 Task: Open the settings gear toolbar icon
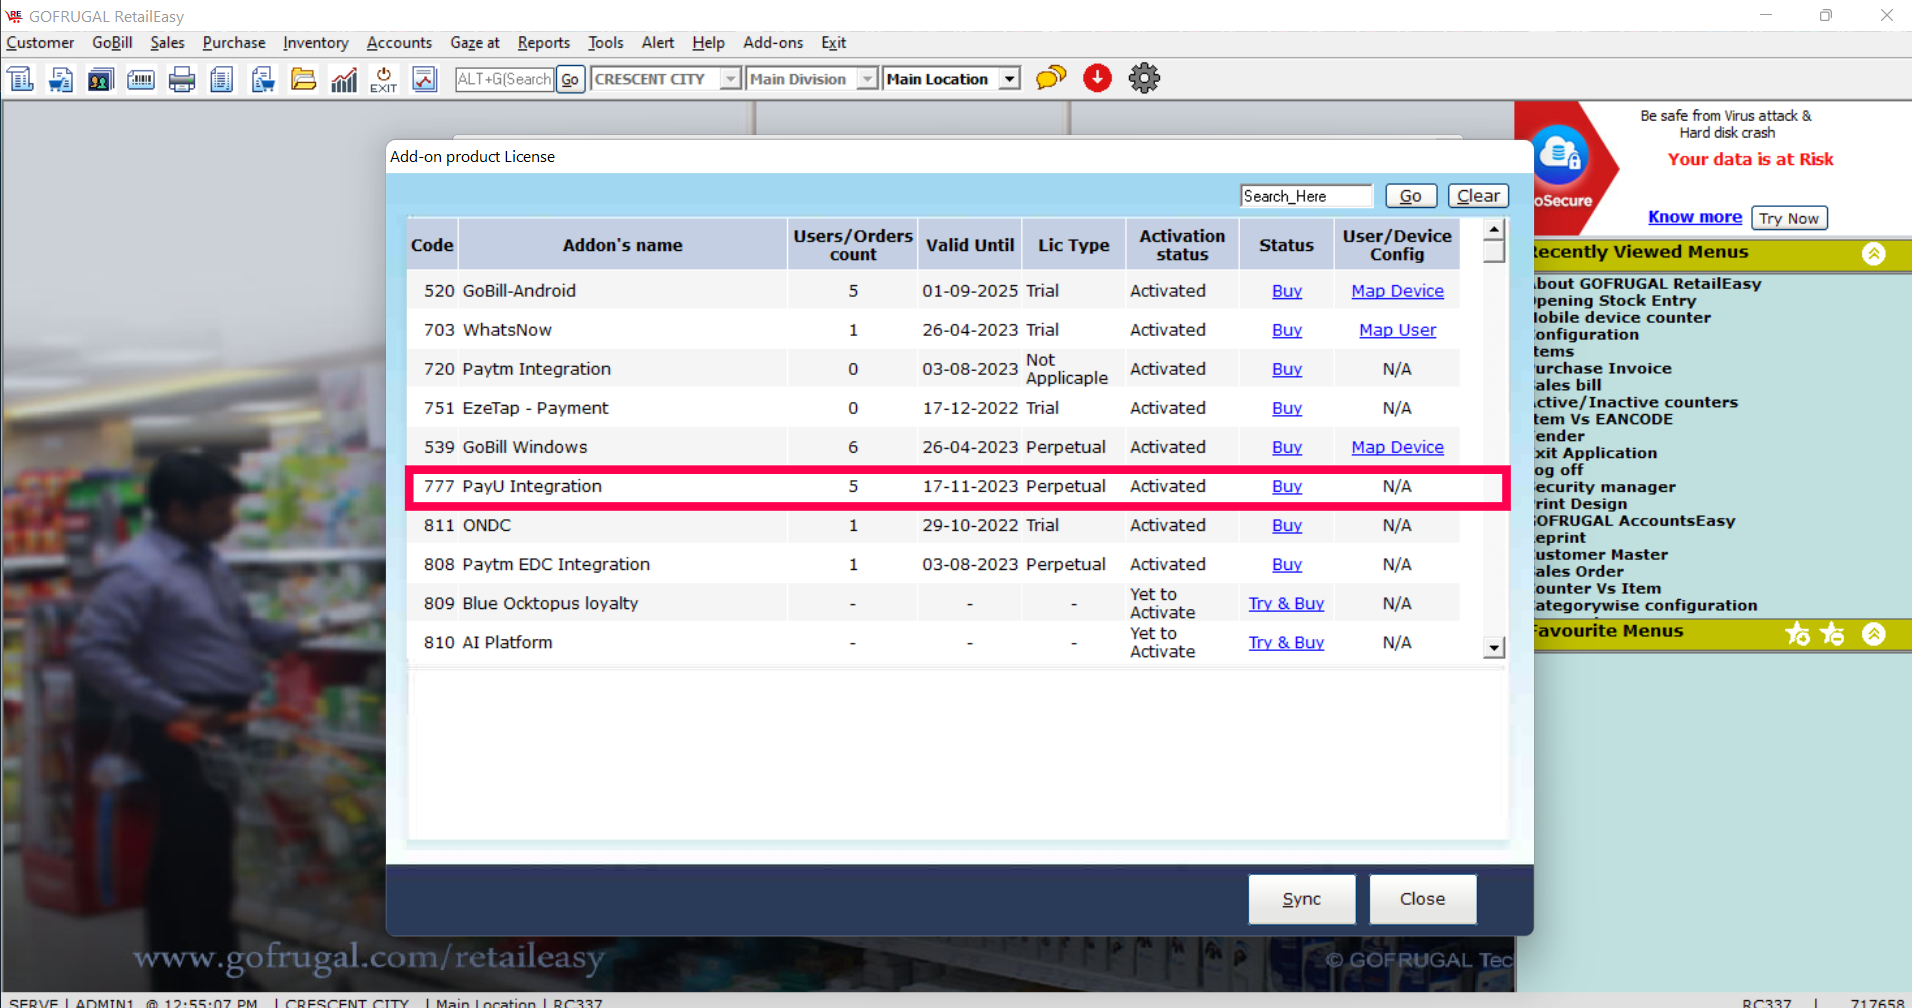pyautogui.click(x=1144, y=78)
